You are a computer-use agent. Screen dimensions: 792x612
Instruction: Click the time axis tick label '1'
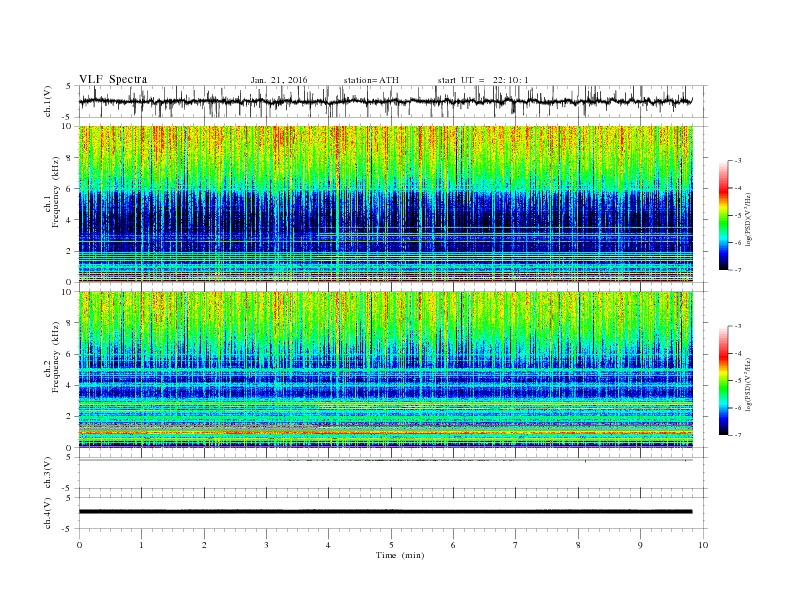tap(141, 545)
